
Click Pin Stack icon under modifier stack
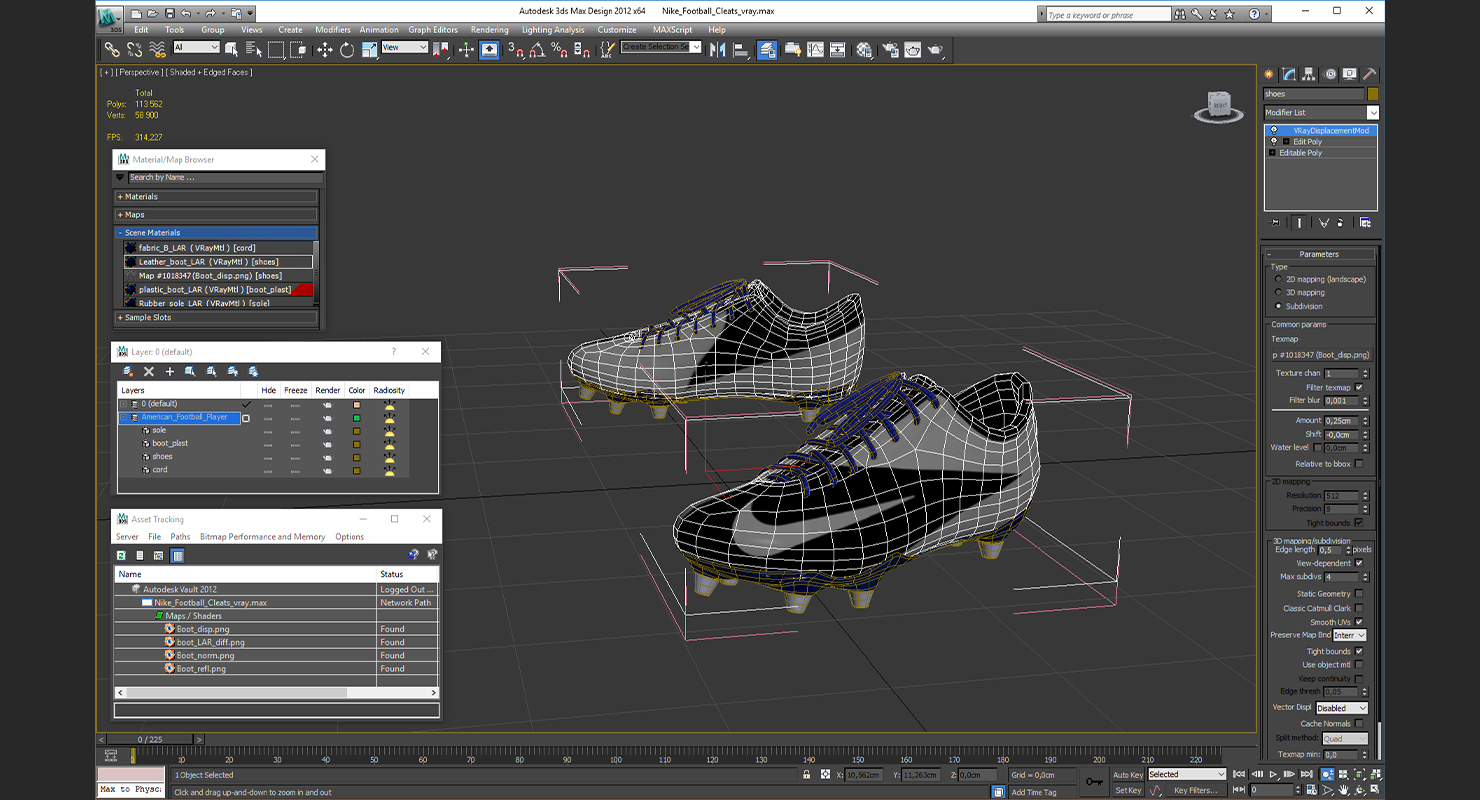pyautogui.click(x=1274, y=223)
